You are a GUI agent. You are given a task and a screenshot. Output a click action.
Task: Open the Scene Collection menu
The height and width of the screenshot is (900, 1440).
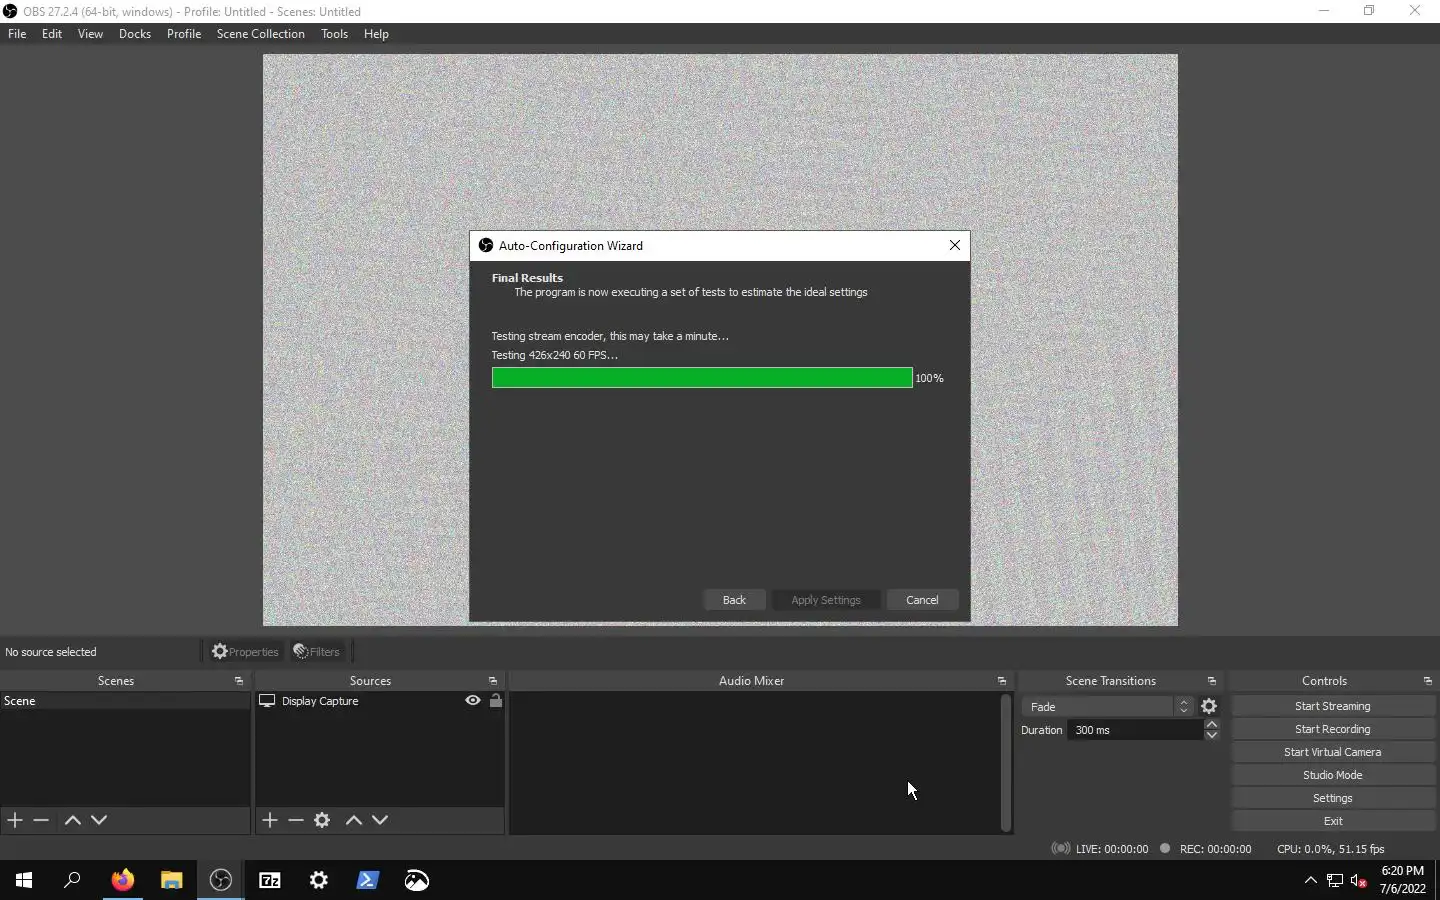[x=261, y=34]
